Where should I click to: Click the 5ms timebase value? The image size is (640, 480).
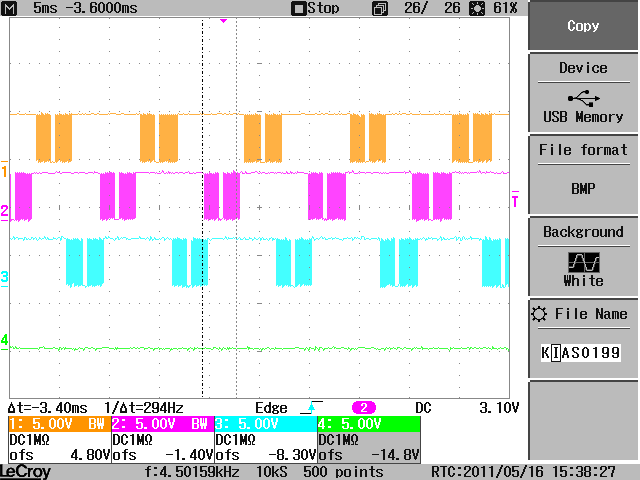click(x=45, y=8)
